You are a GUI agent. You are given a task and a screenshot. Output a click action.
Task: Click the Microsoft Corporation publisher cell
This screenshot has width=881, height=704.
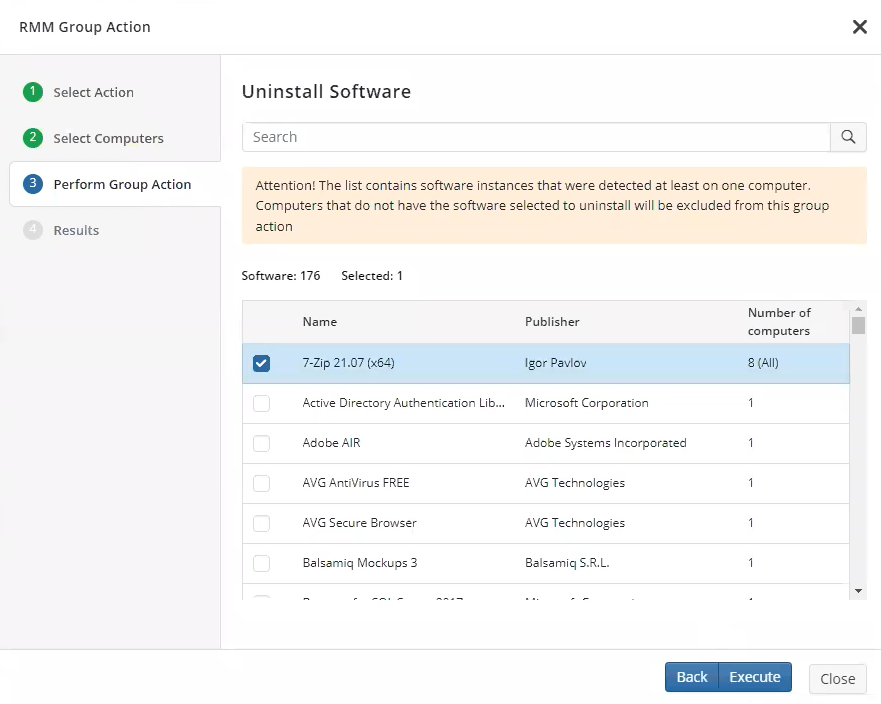click(587, 403)
